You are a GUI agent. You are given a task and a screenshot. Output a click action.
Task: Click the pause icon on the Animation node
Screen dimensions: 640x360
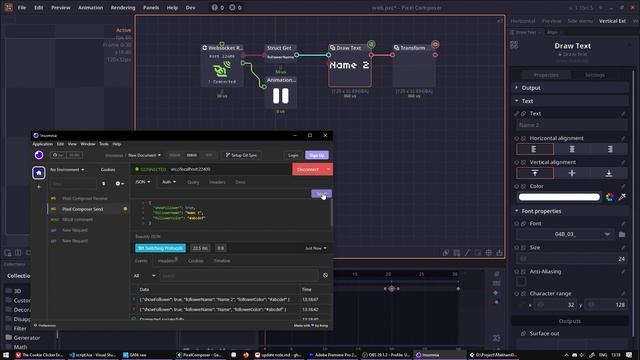[280, 96]
